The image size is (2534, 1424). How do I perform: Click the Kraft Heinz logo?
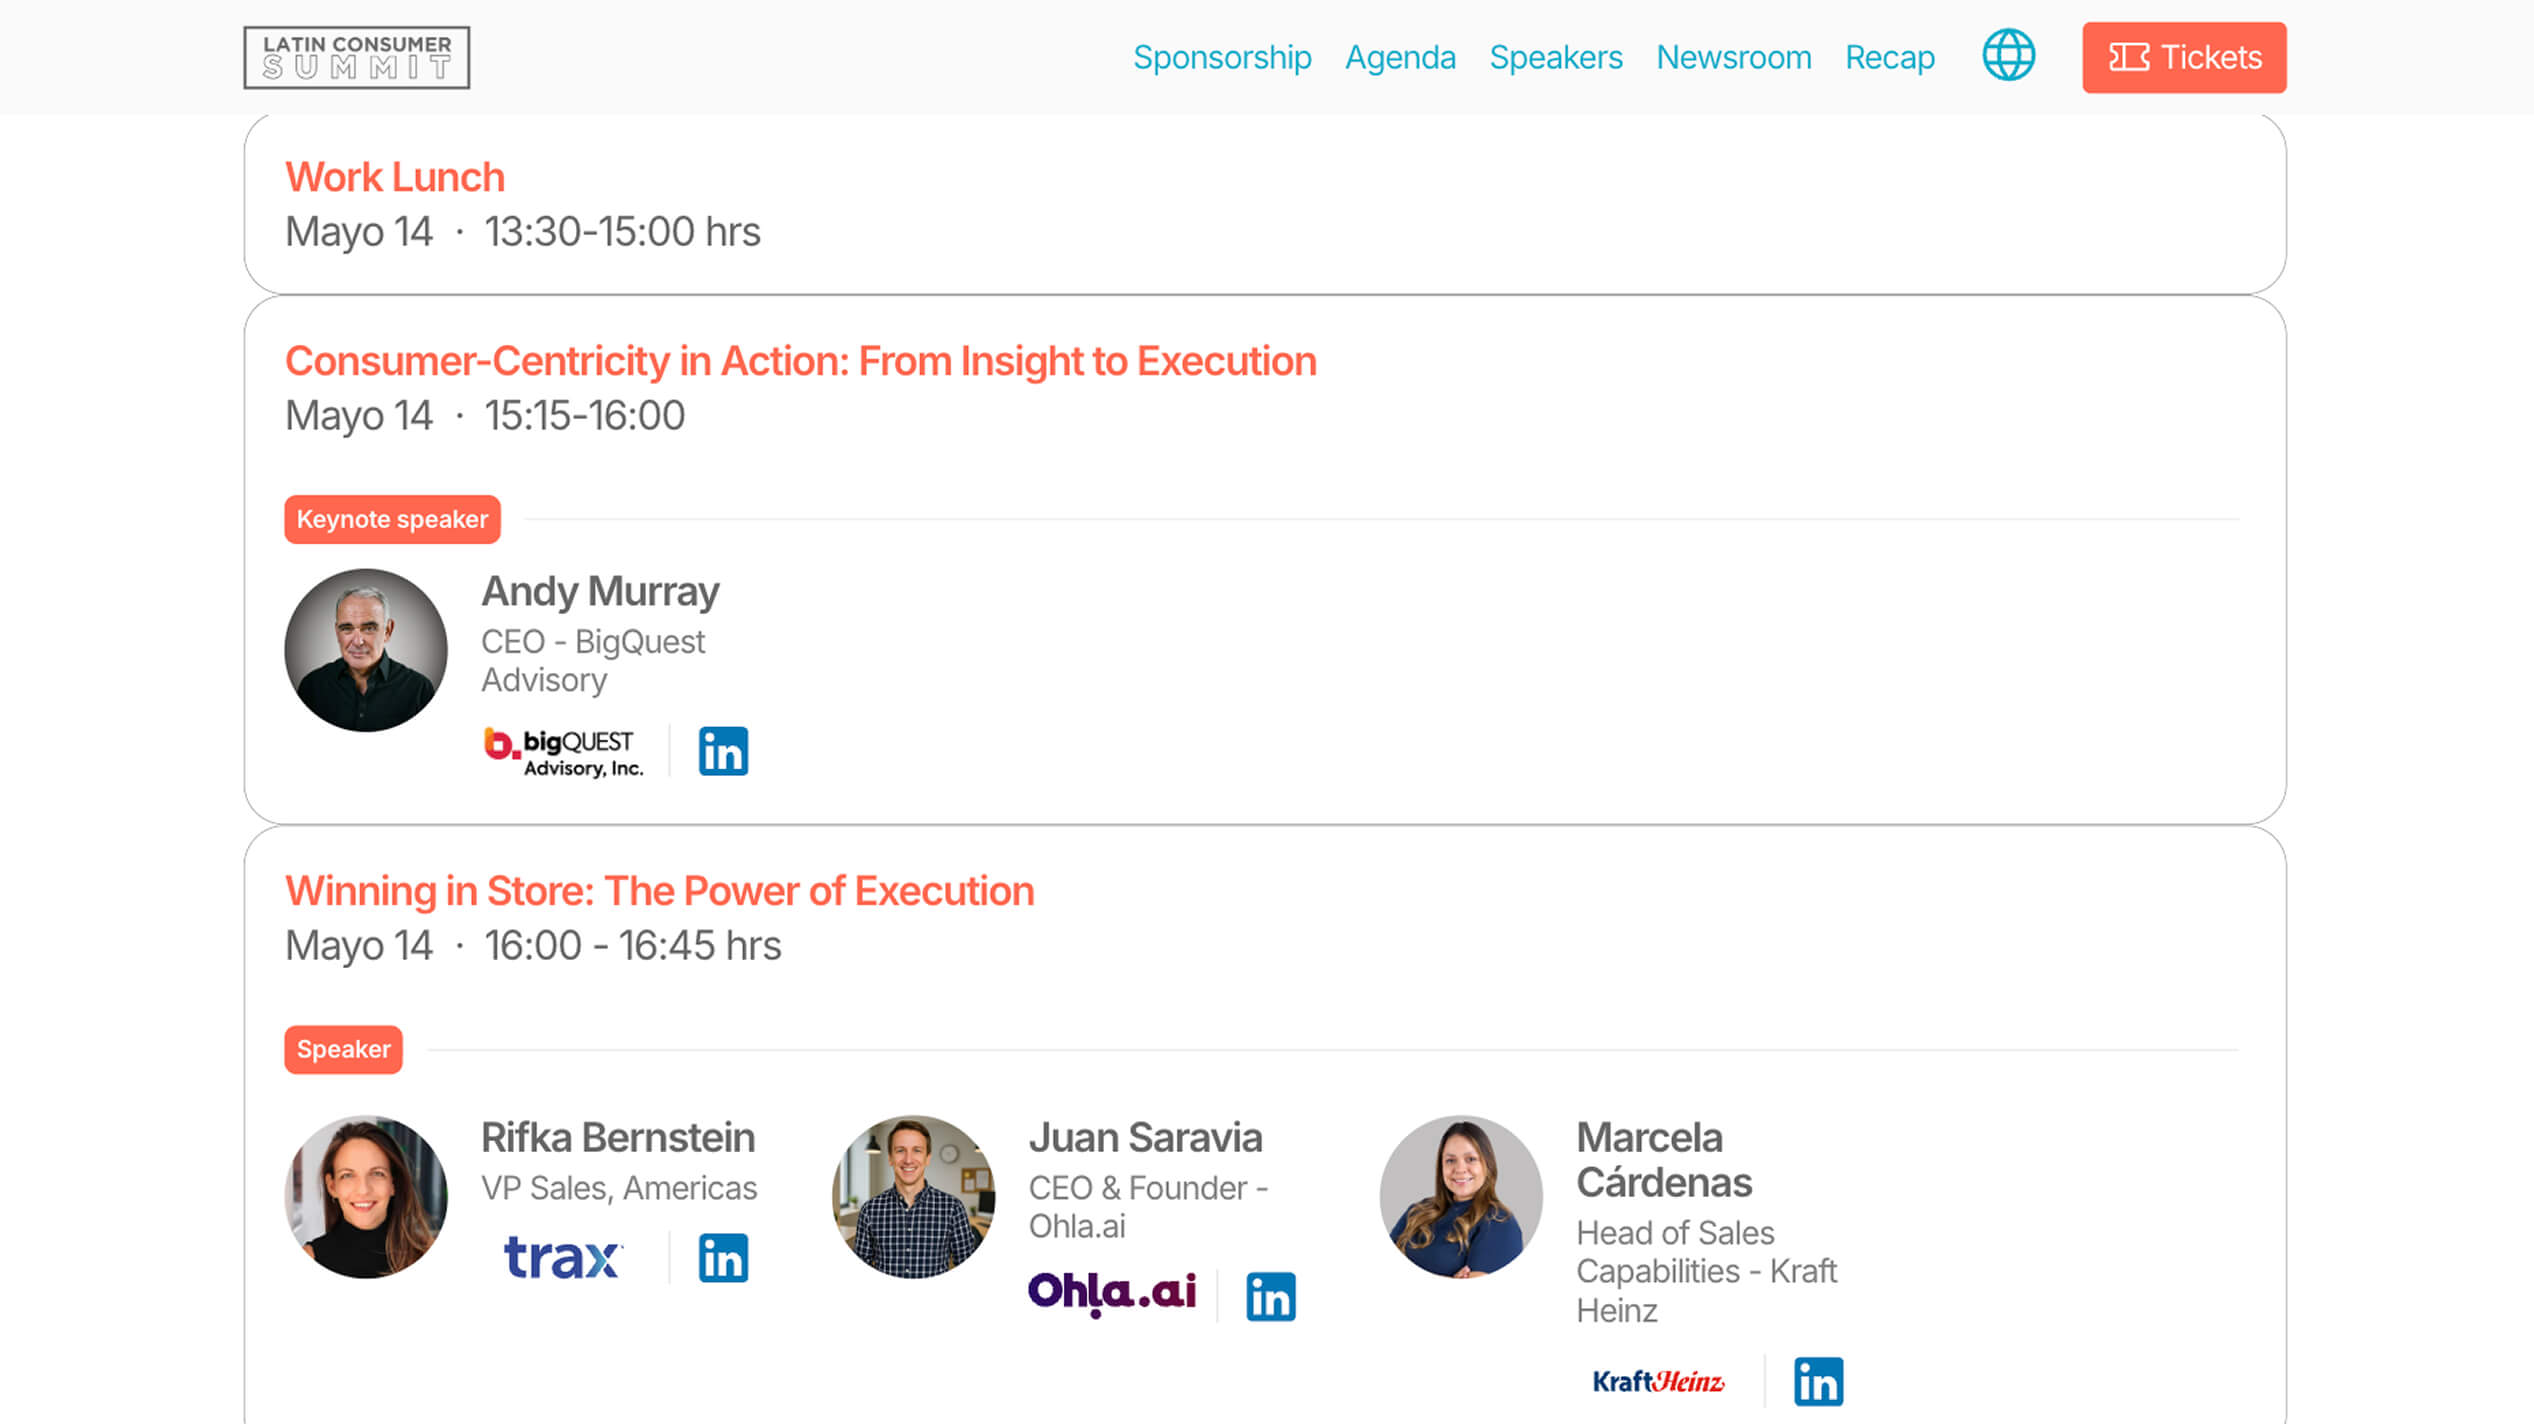pyautogui.click(x=1658, y=1382)
